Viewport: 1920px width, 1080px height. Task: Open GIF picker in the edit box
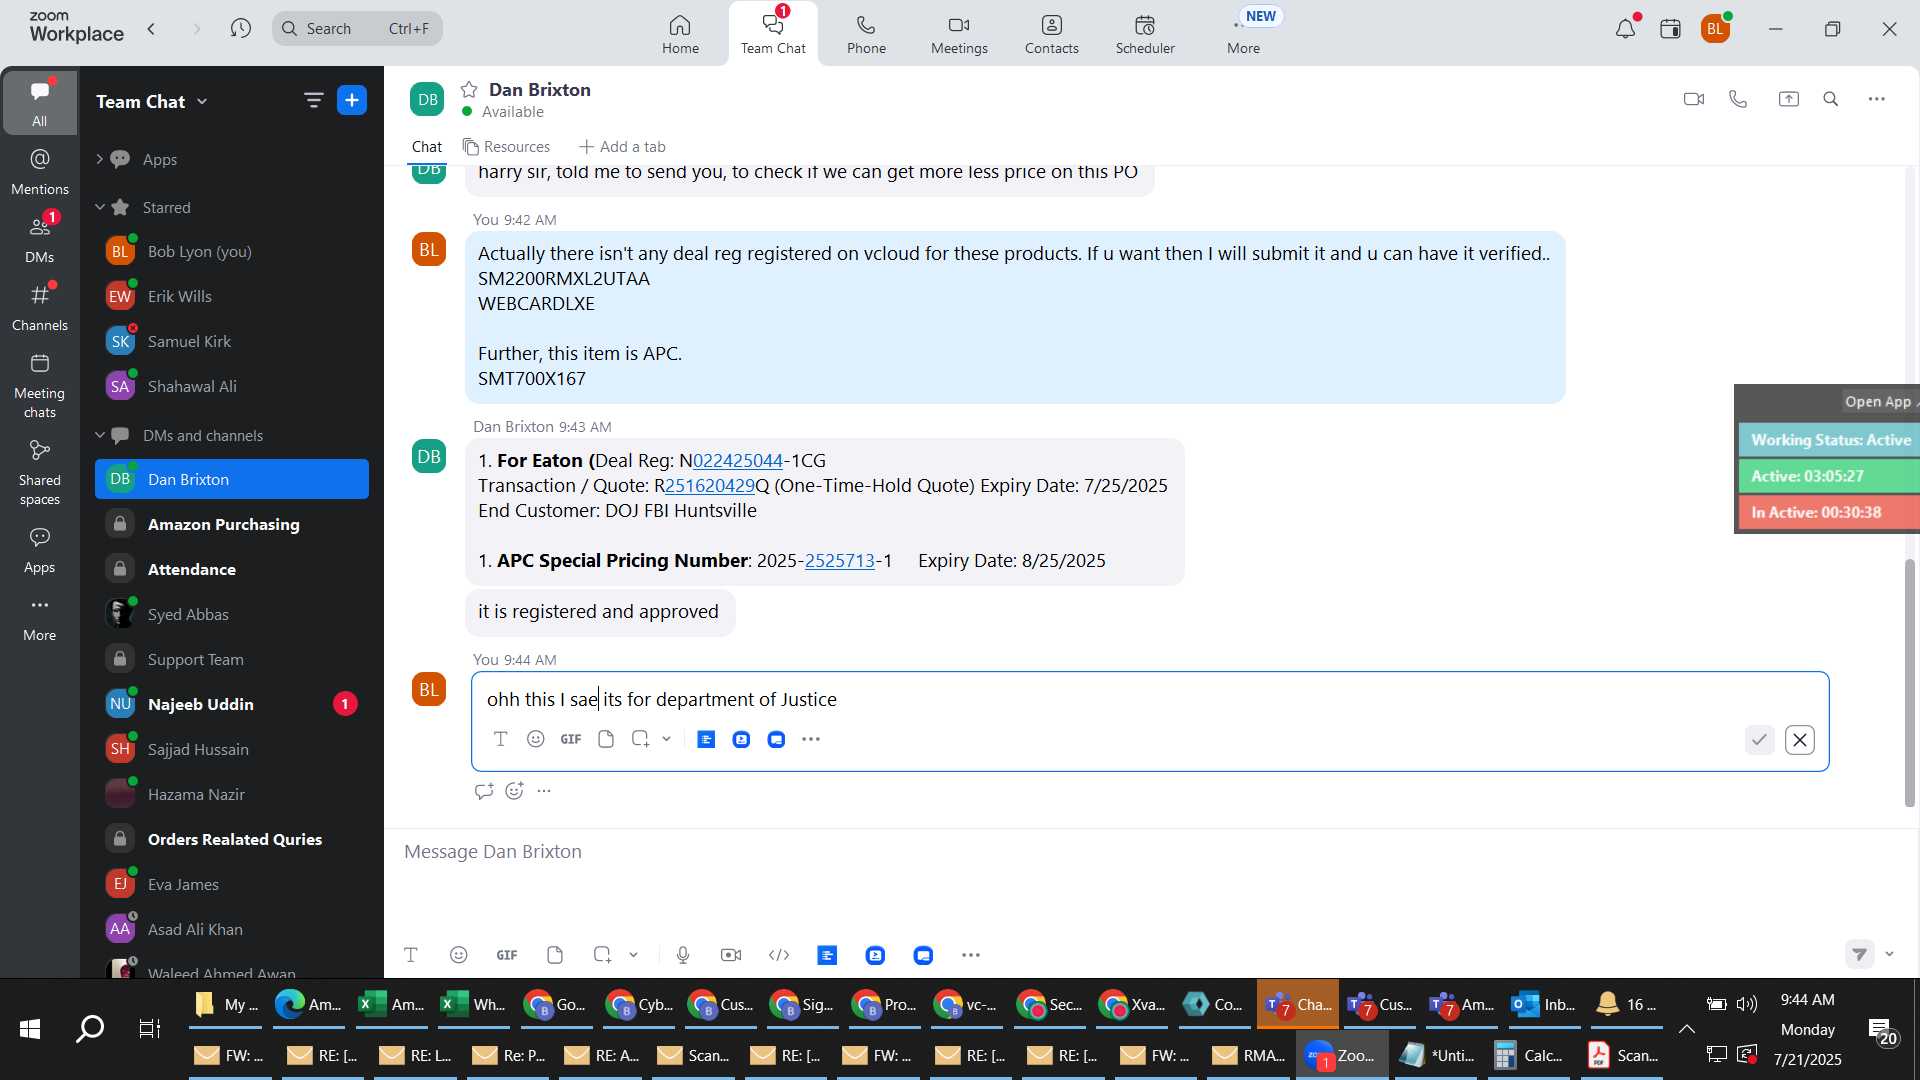pyautogui.click(x=571, y=739)
